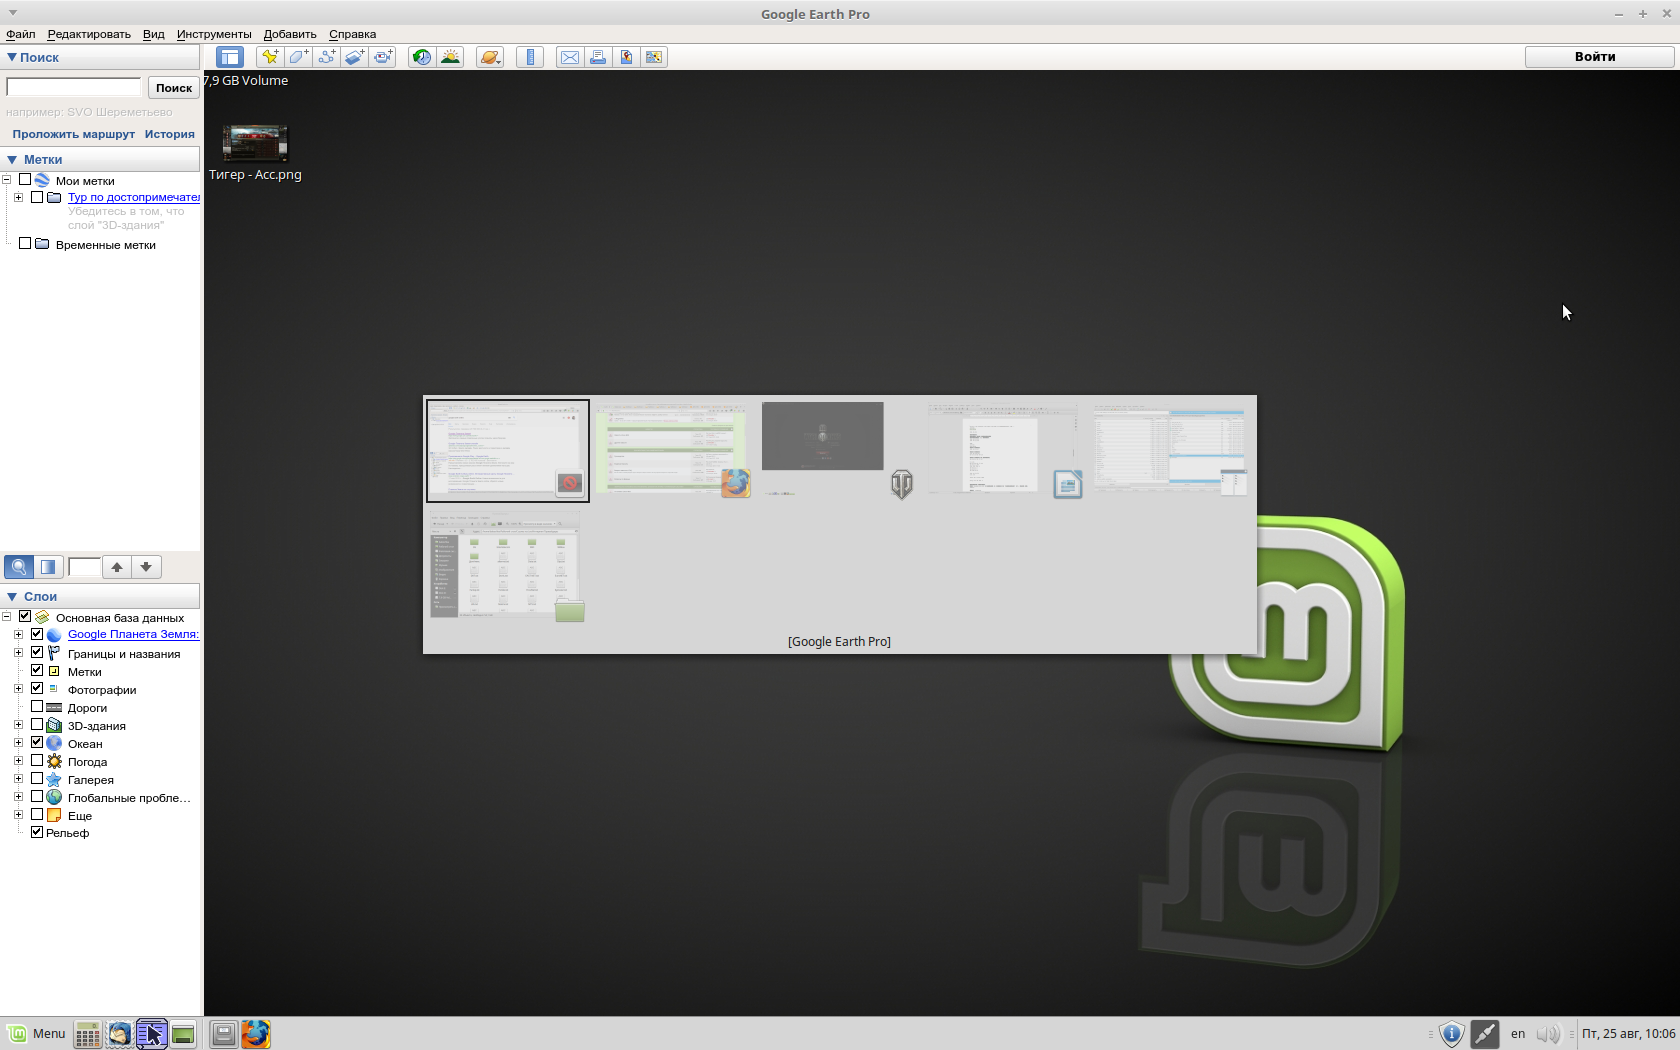The image size is (1680, 1050).
Task: Open the Linux Mint Menu button
Action: [x=37, y=1034]
